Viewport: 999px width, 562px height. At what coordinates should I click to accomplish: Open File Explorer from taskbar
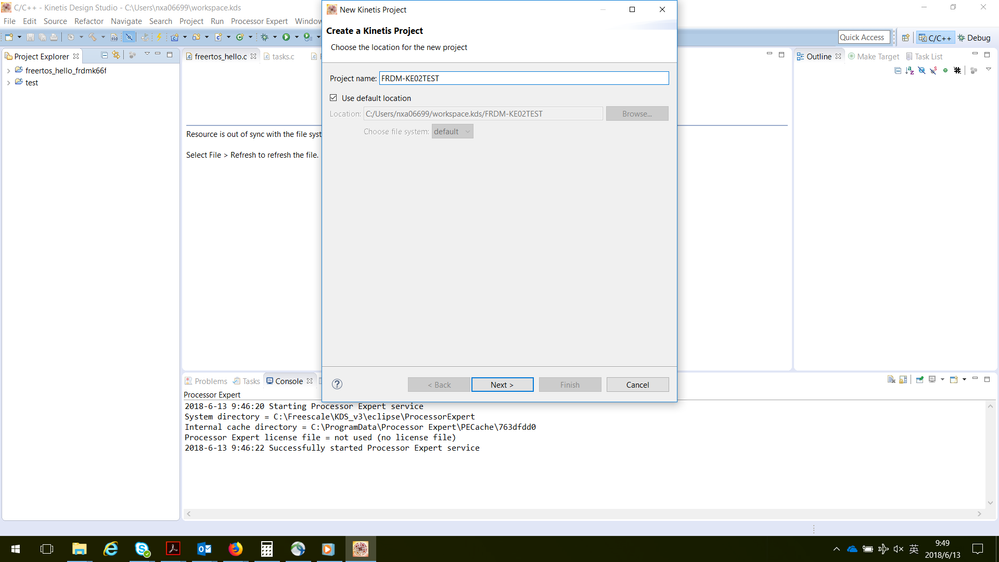79,549
